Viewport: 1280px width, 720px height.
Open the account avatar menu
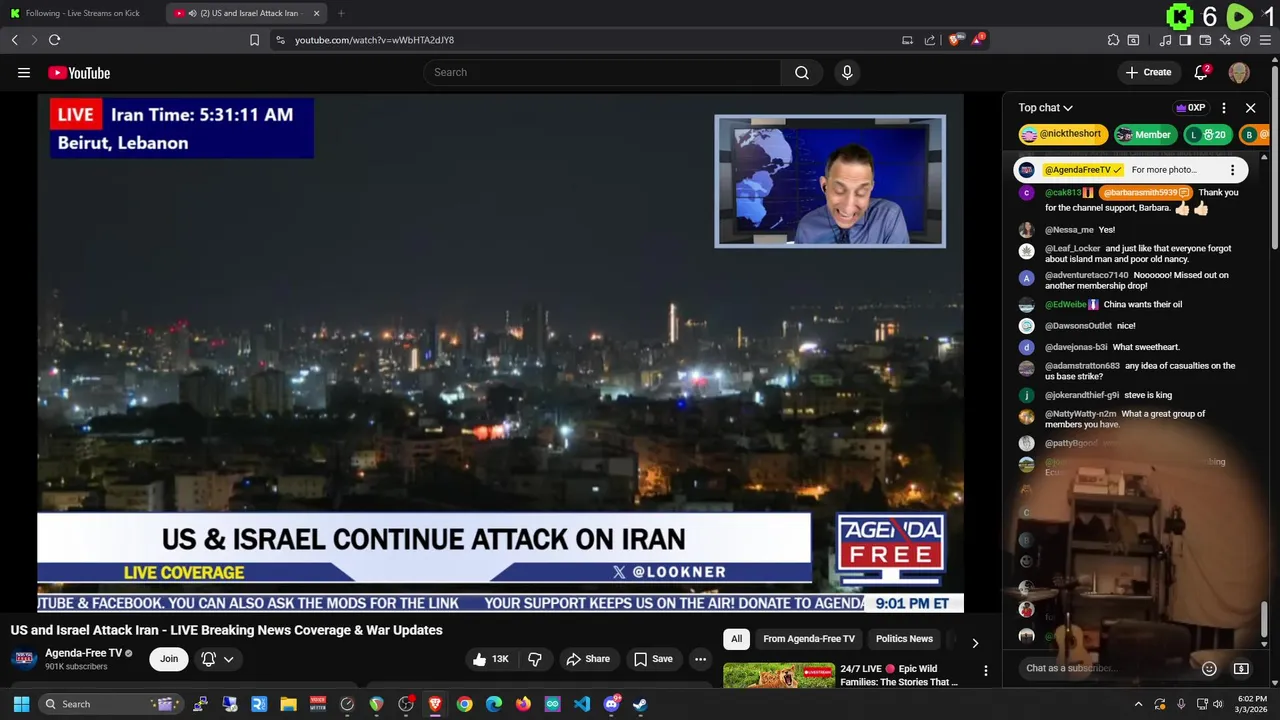pos(1239,72)
